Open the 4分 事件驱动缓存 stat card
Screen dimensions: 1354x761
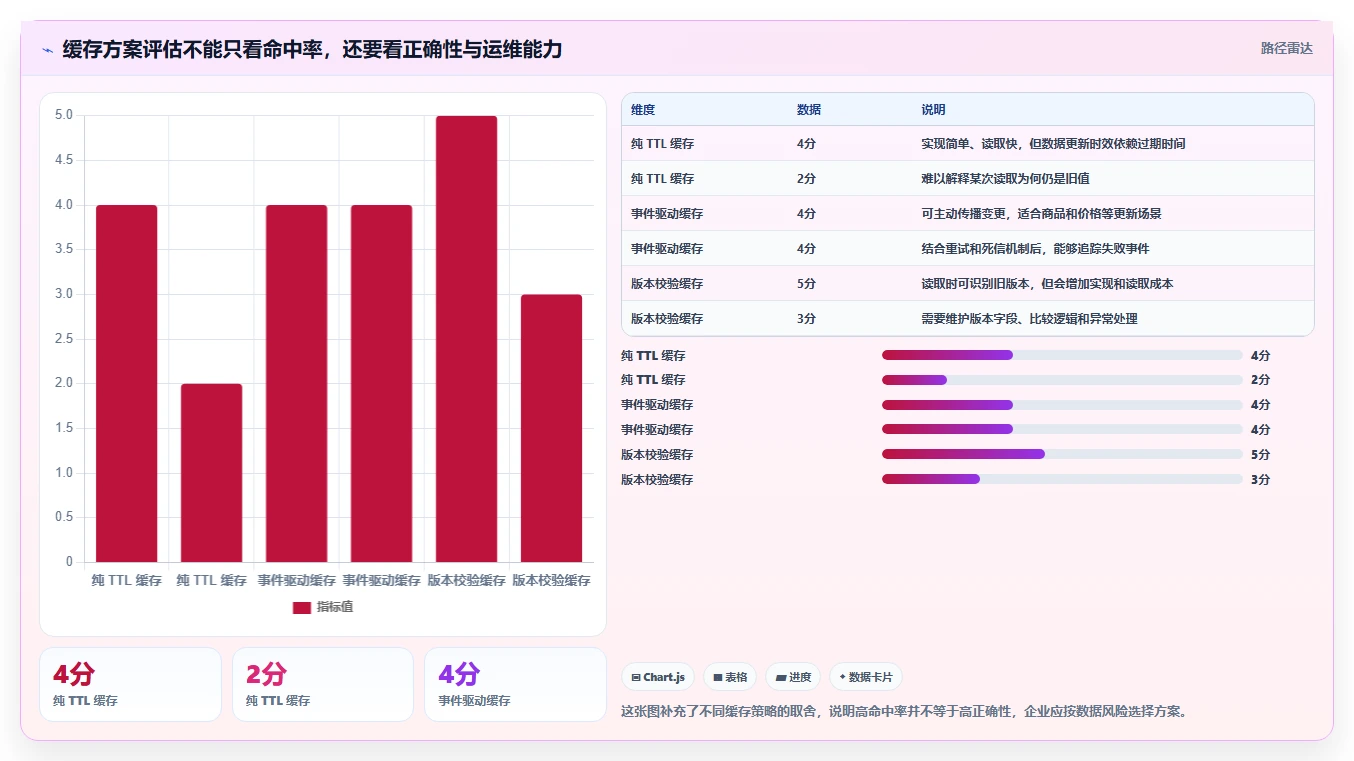[x=515, y=684]
